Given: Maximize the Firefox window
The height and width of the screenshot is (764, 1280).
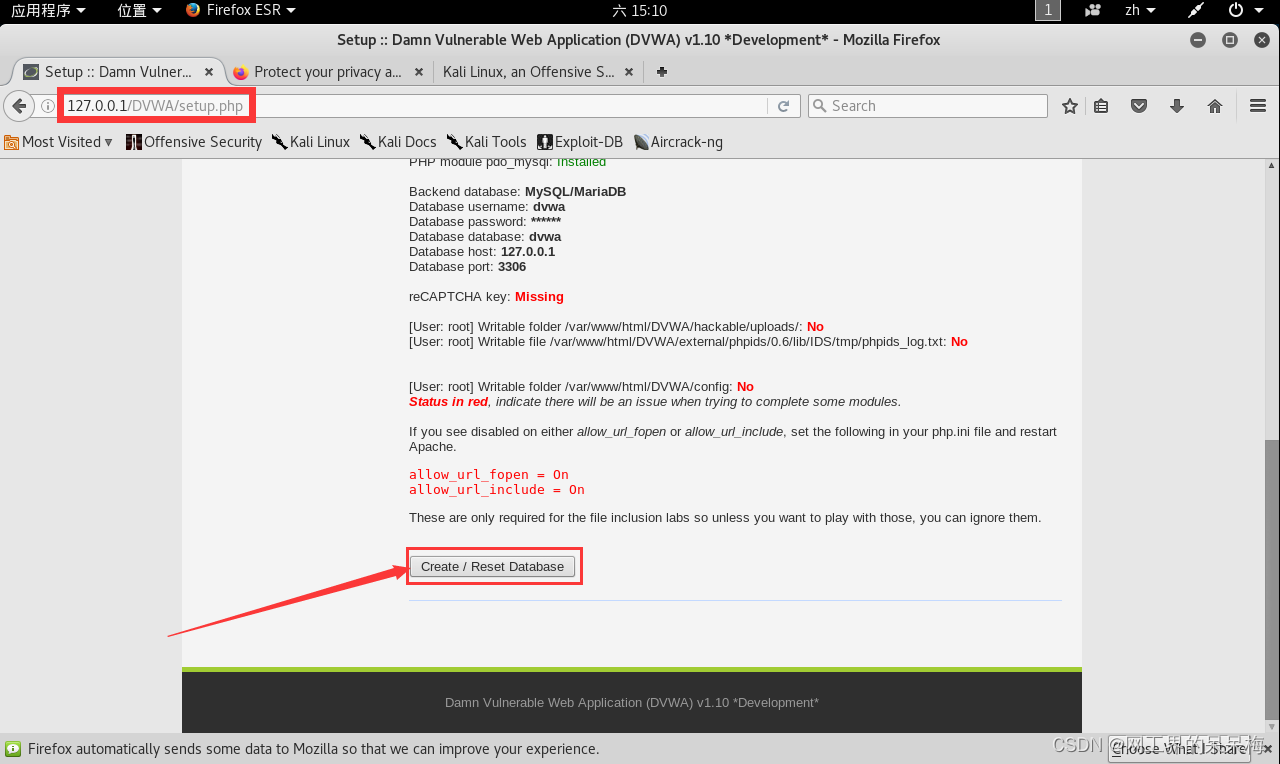Looking at the screenshot, I should click(1230, 40).
